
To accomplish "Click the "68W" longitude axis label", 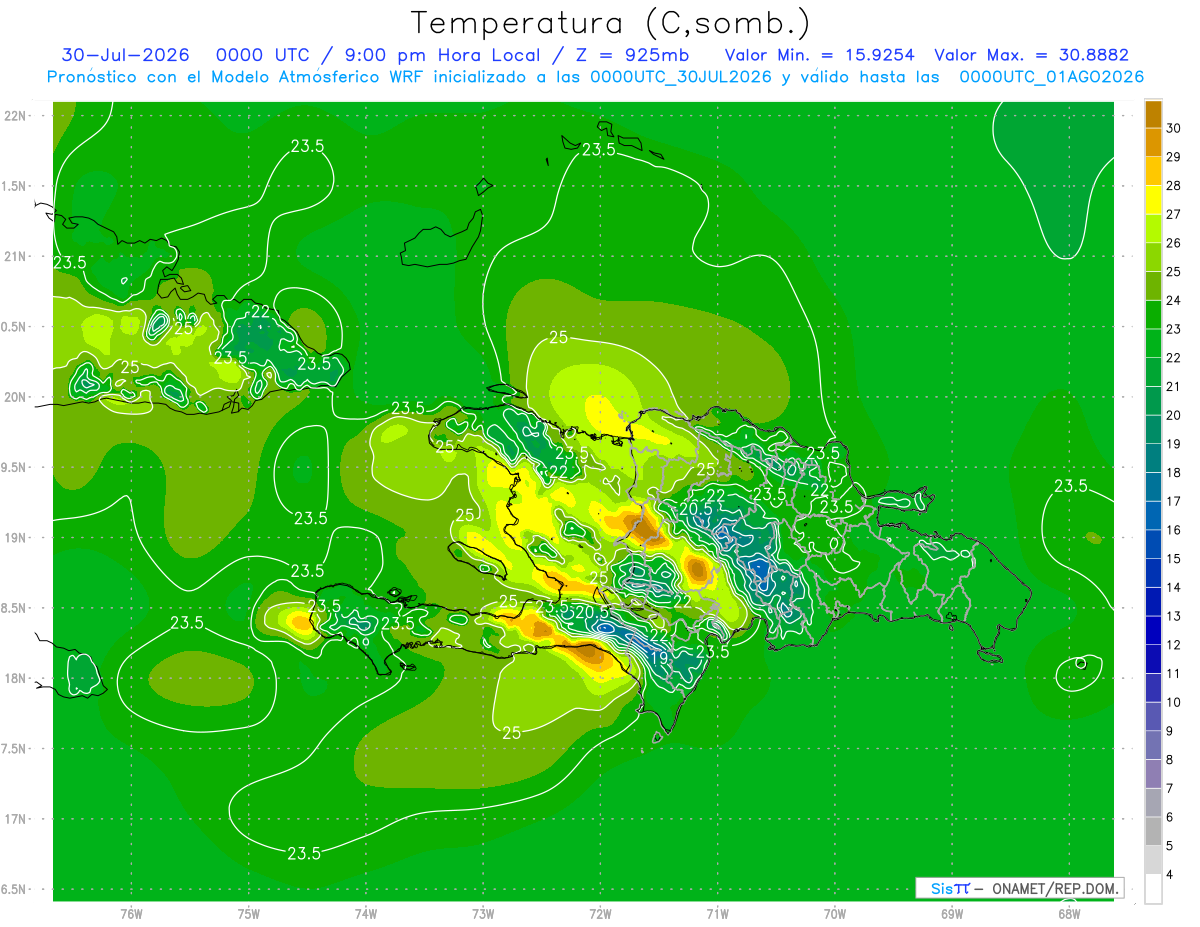I will pyautogui.click(x=1069, y=913).
